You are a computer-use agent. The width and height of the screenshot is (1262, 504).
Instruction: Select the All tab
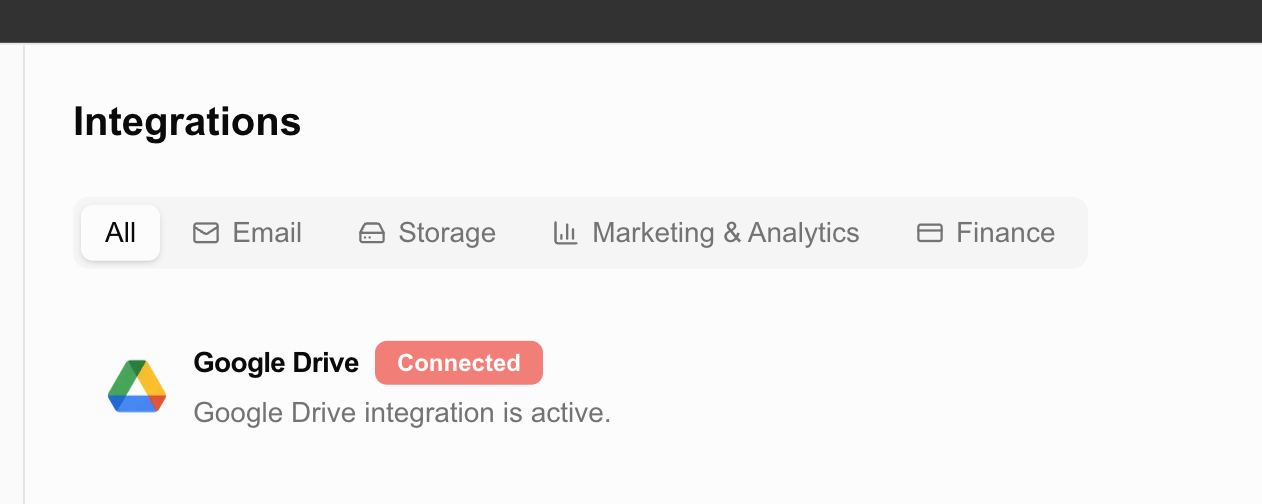pyautogui.click(x=120, y=233)
